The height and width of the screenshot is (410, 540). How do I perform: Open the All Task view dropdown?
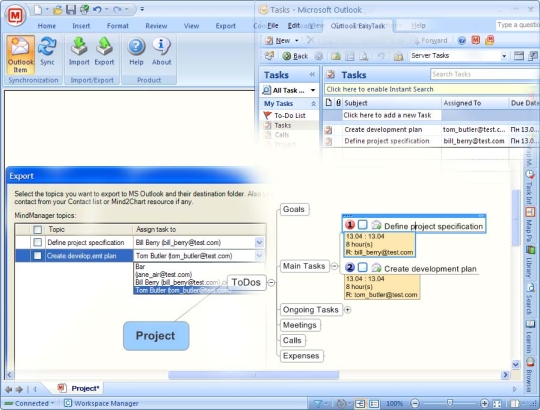(x=313, y=91)
